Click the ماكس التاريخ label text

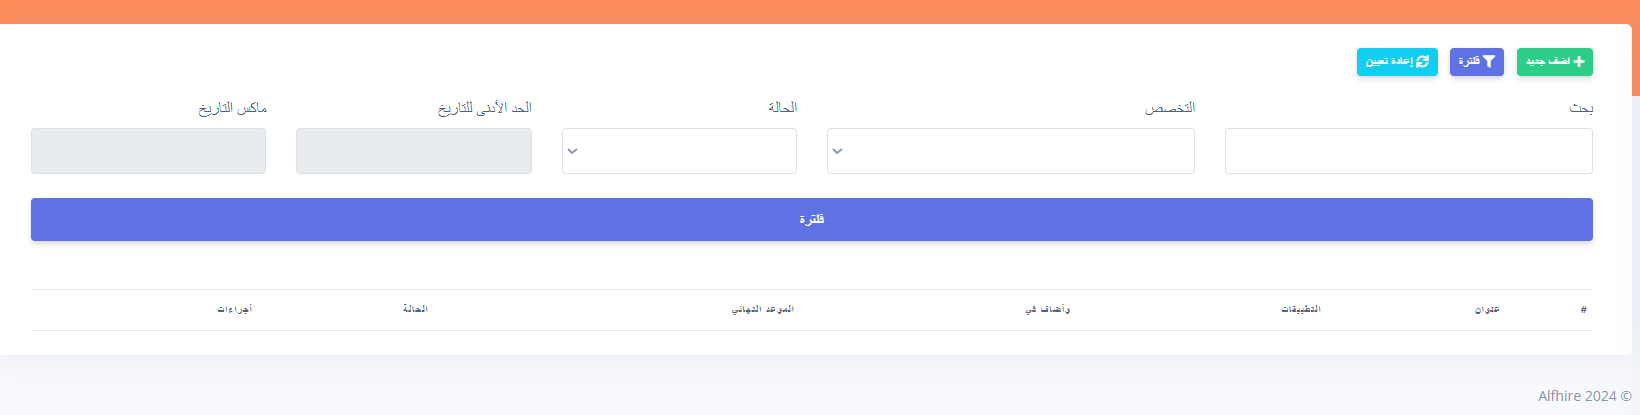point(232,108)
